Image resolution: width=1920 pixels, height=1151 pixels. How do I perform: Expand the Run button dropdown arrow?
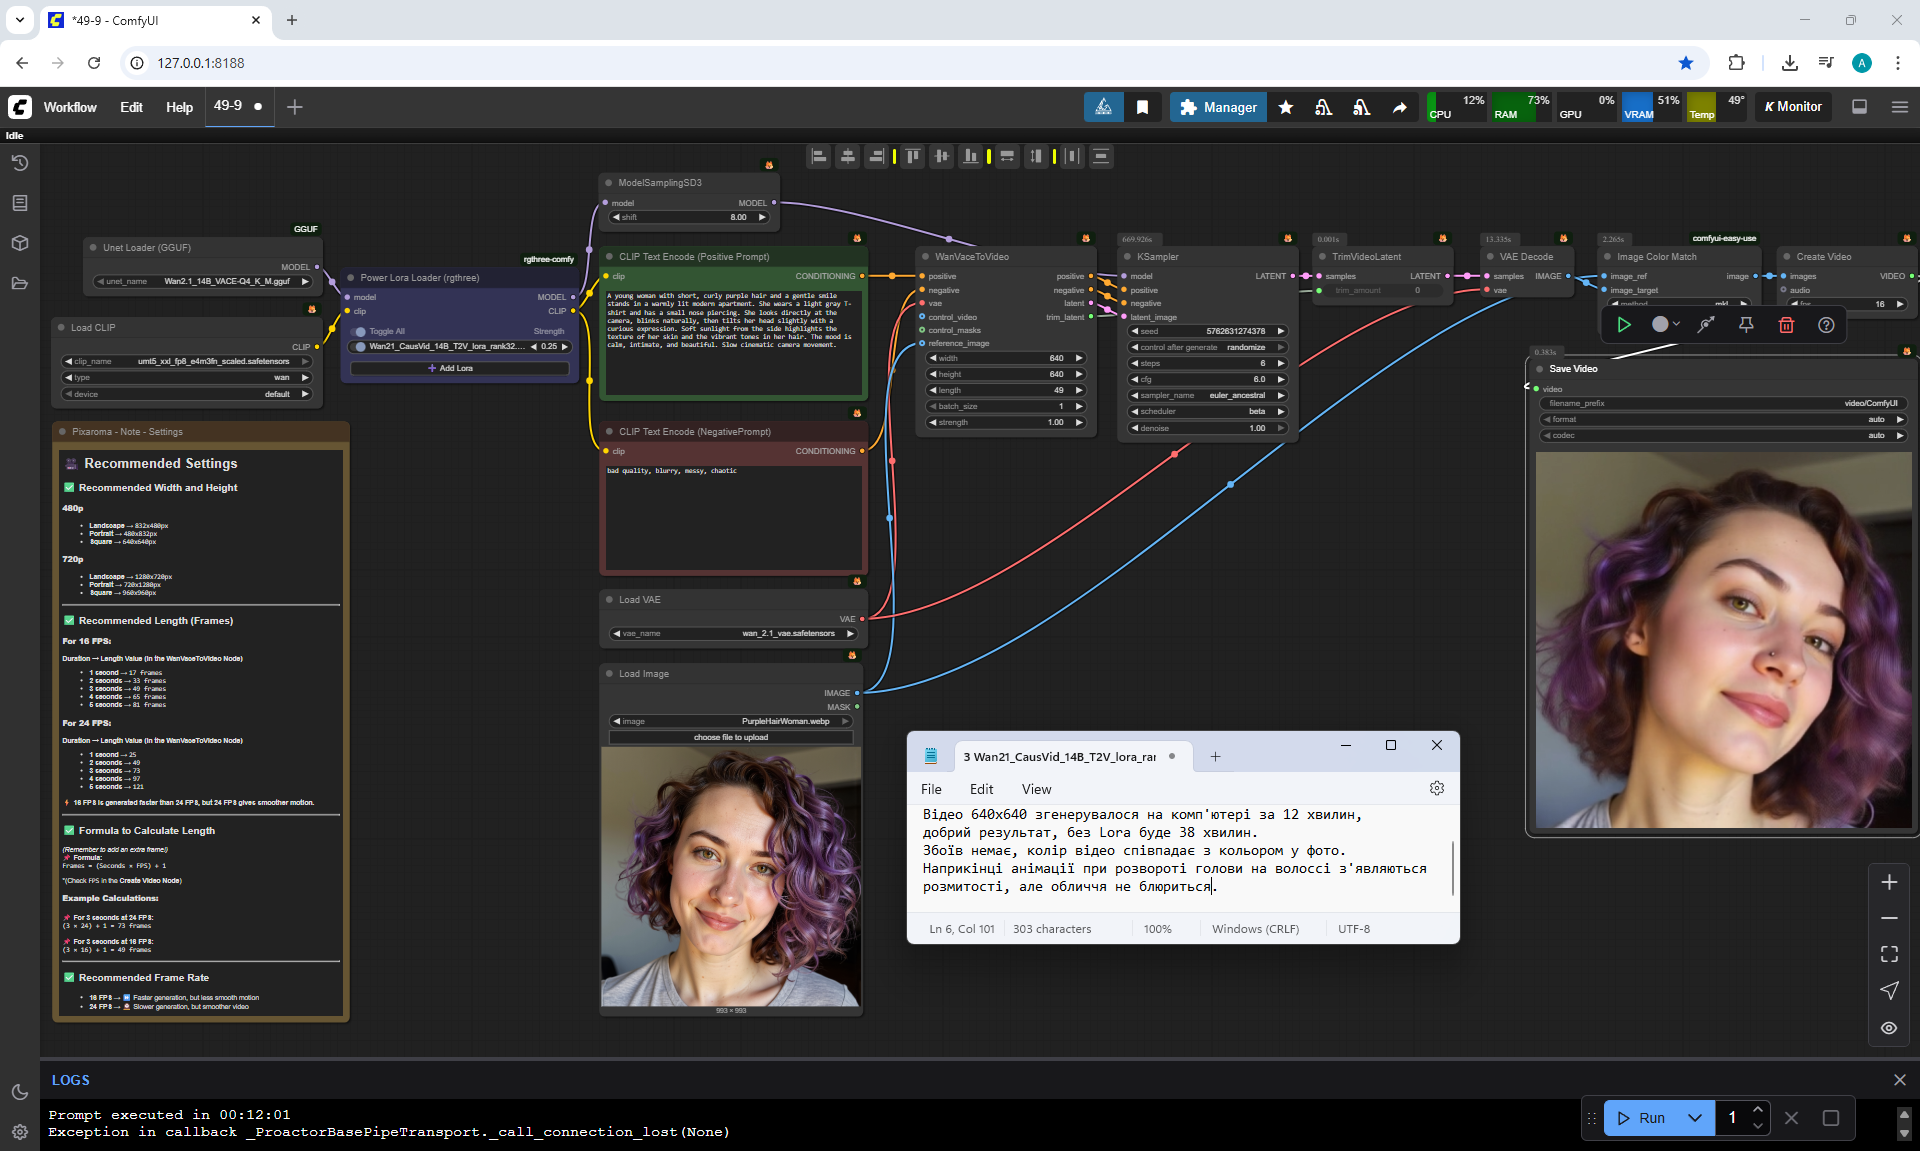click(x=1695, y=1118)
